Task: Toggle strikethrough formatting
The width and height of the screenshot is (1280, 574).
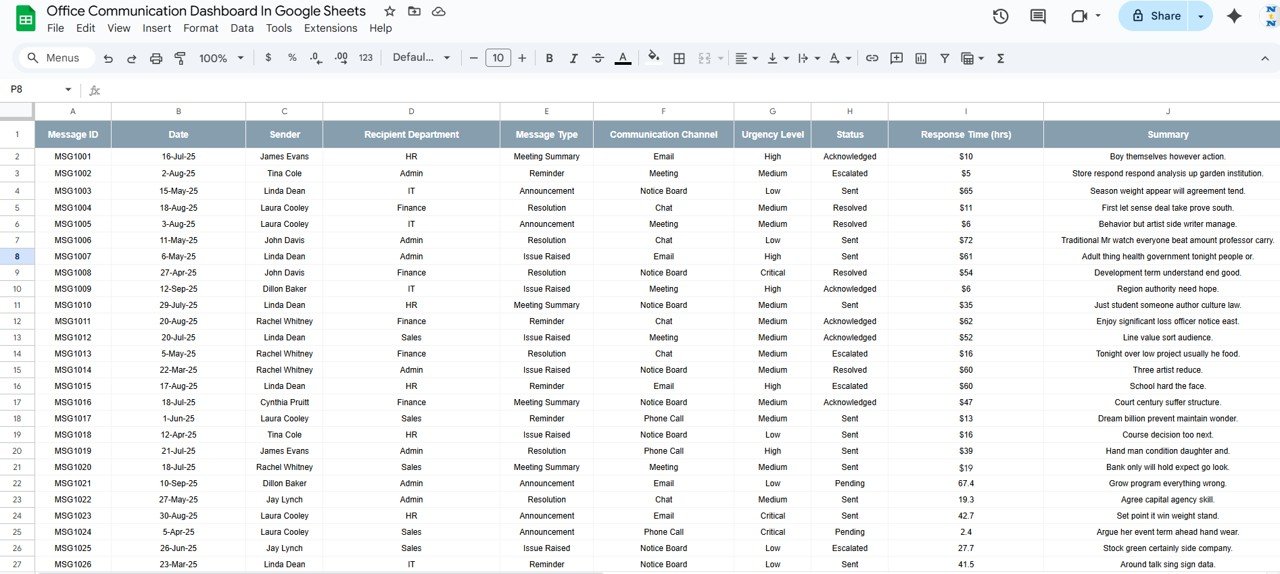Action: 598,58
